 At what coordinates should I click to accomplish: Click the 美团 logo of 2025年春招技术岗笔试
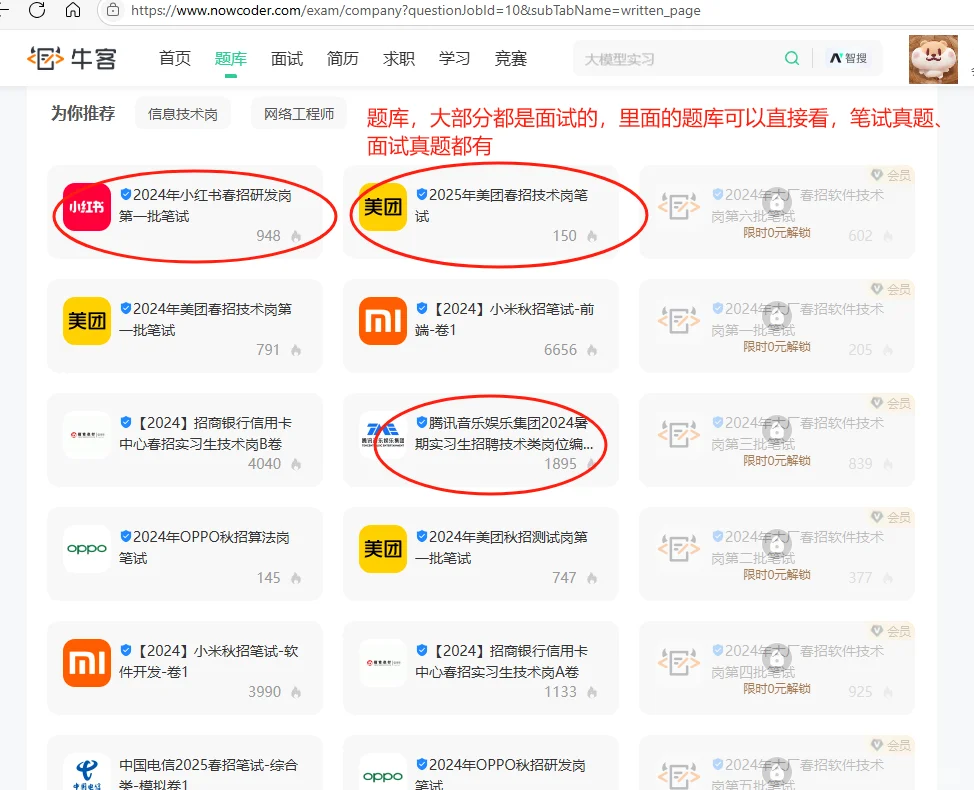[x=383, y=207]
